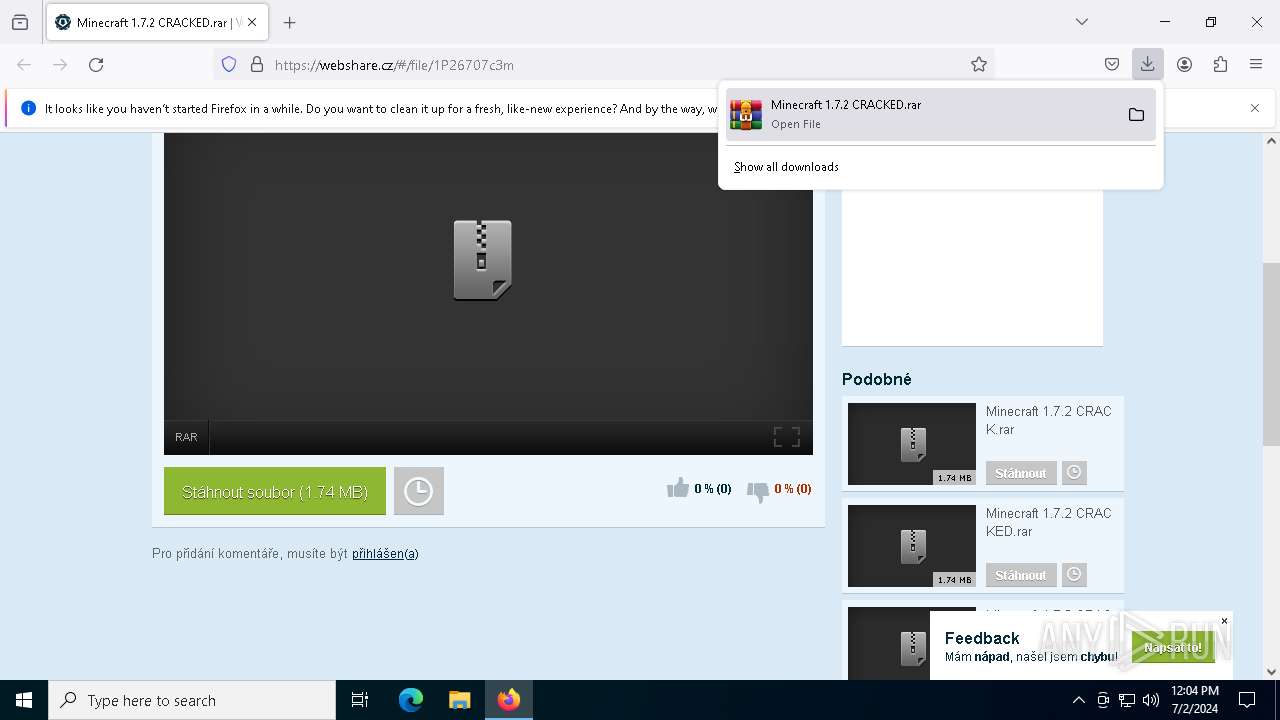Open the Windows Start menu
This screenshot has height=720, width=1280.
(24, 700)
